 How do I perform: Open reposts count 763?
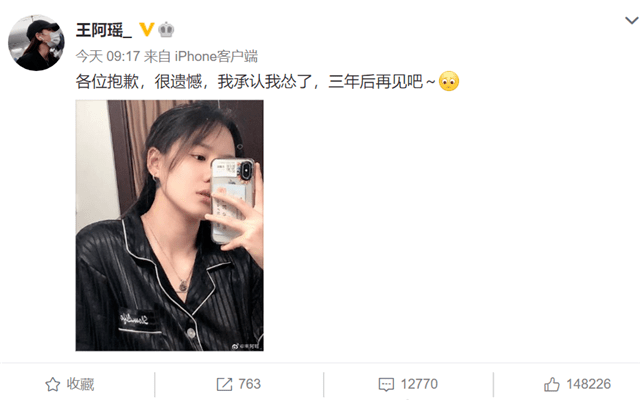(249, 384)
